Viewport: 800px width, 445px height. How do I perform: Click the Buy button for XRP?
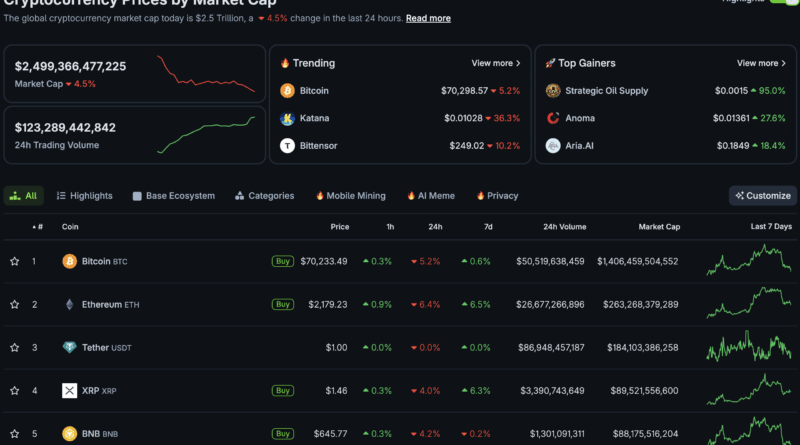pyautogui.click(x=283, y=390)
